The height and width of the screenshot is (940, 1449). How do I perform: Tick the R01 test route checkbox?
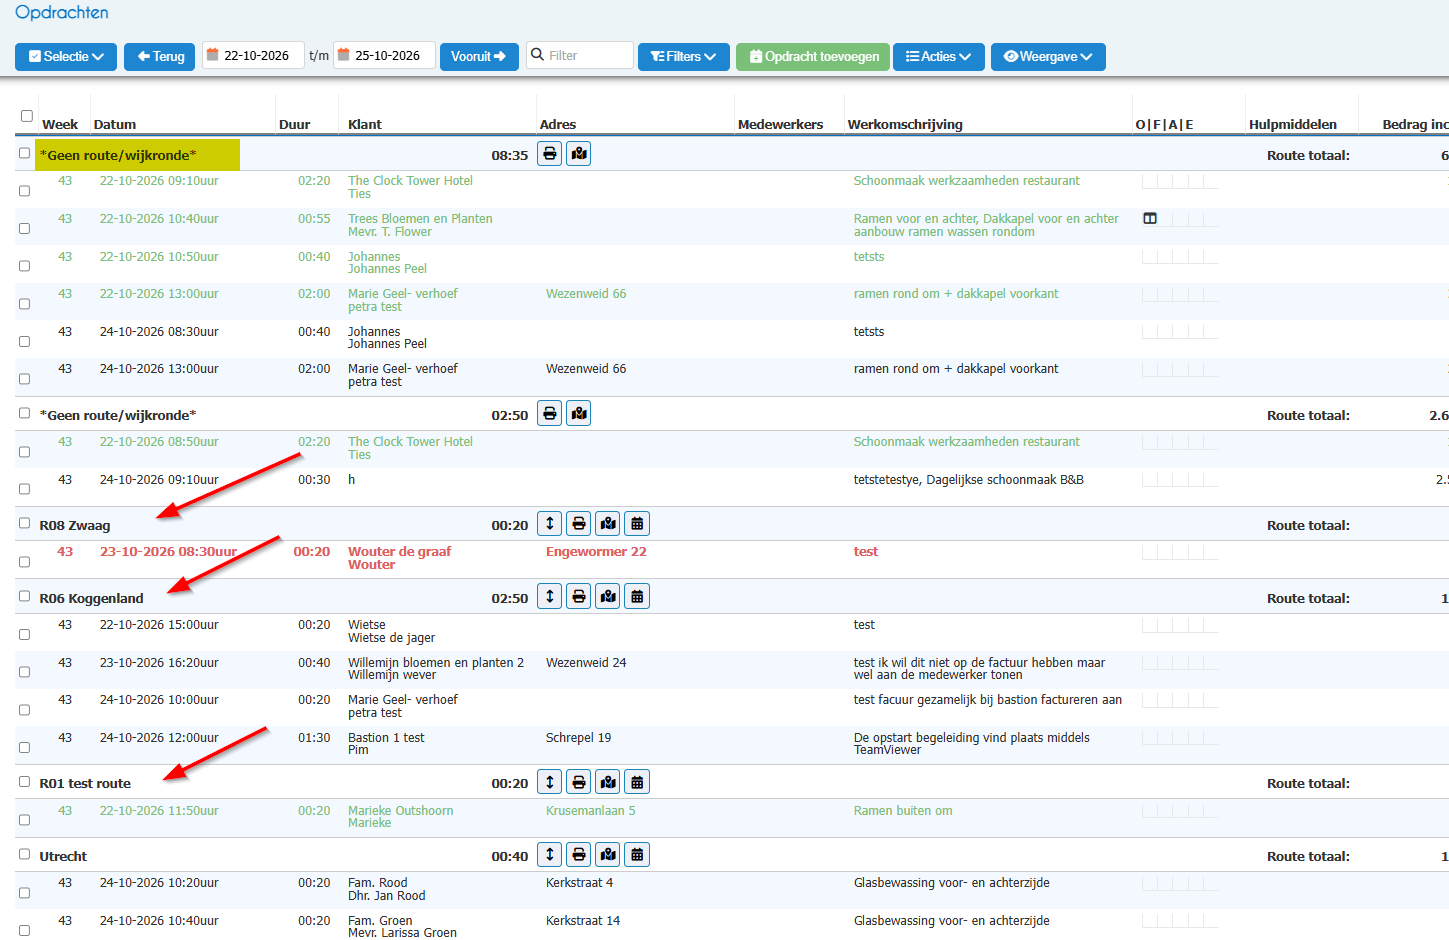point(25,781)
